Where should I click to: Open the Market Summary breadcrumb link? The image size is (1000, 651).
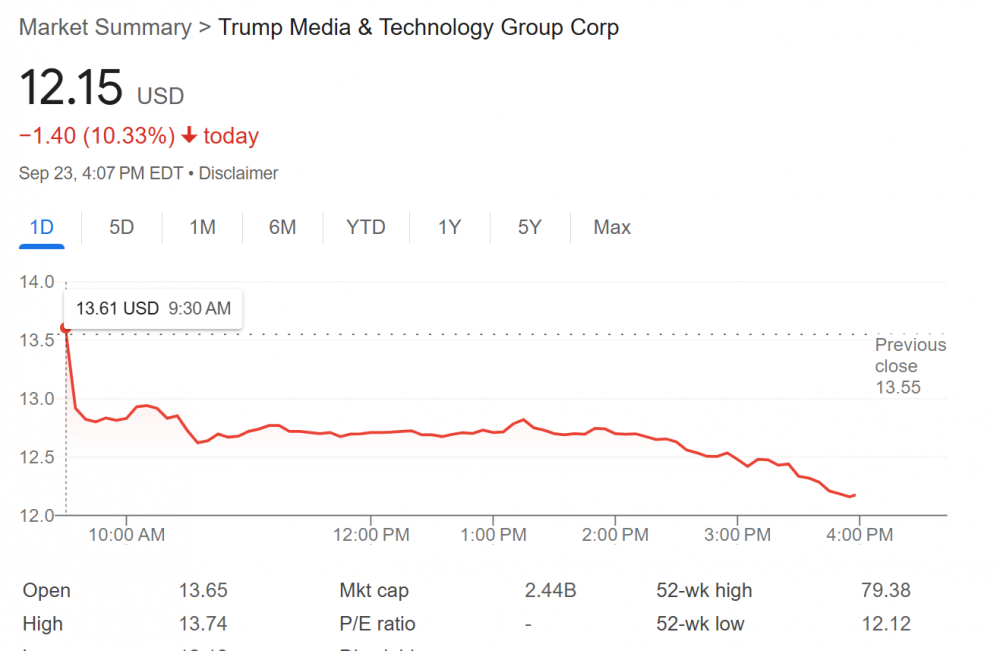(x=104, y=27)
